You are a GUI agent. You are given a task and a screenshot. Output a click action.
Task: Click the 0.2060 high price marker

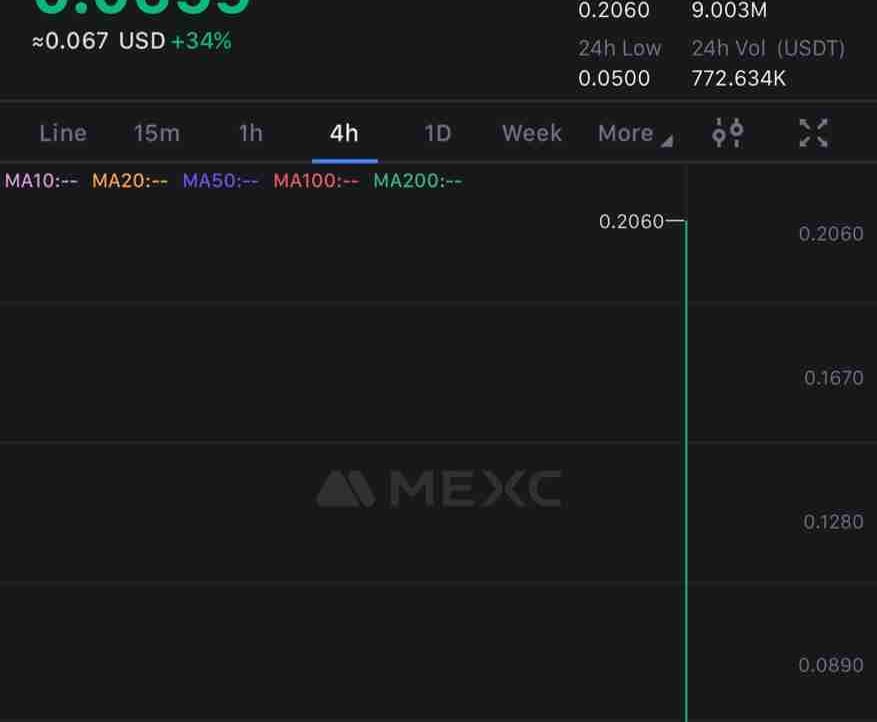click(631, 222)
